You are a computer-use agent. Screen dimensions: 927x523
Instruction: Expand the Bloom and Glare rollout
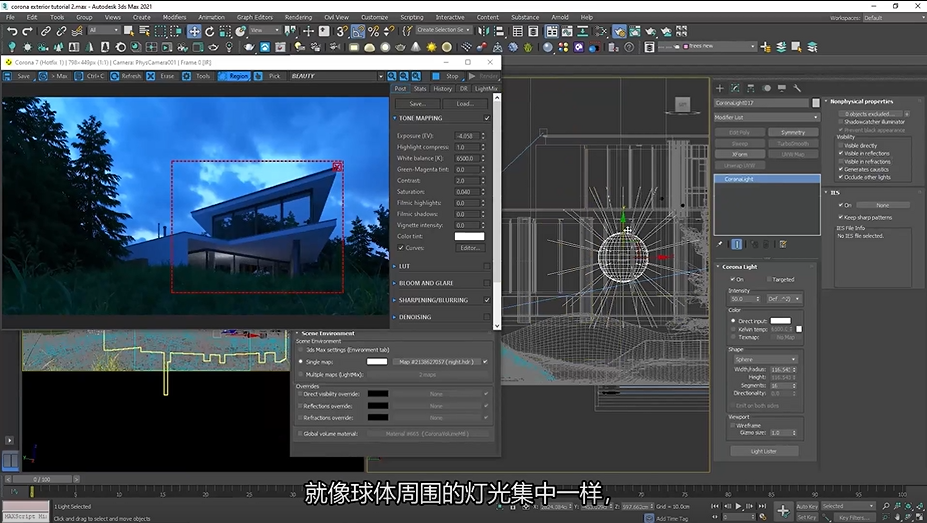click(x=395, y=283)
